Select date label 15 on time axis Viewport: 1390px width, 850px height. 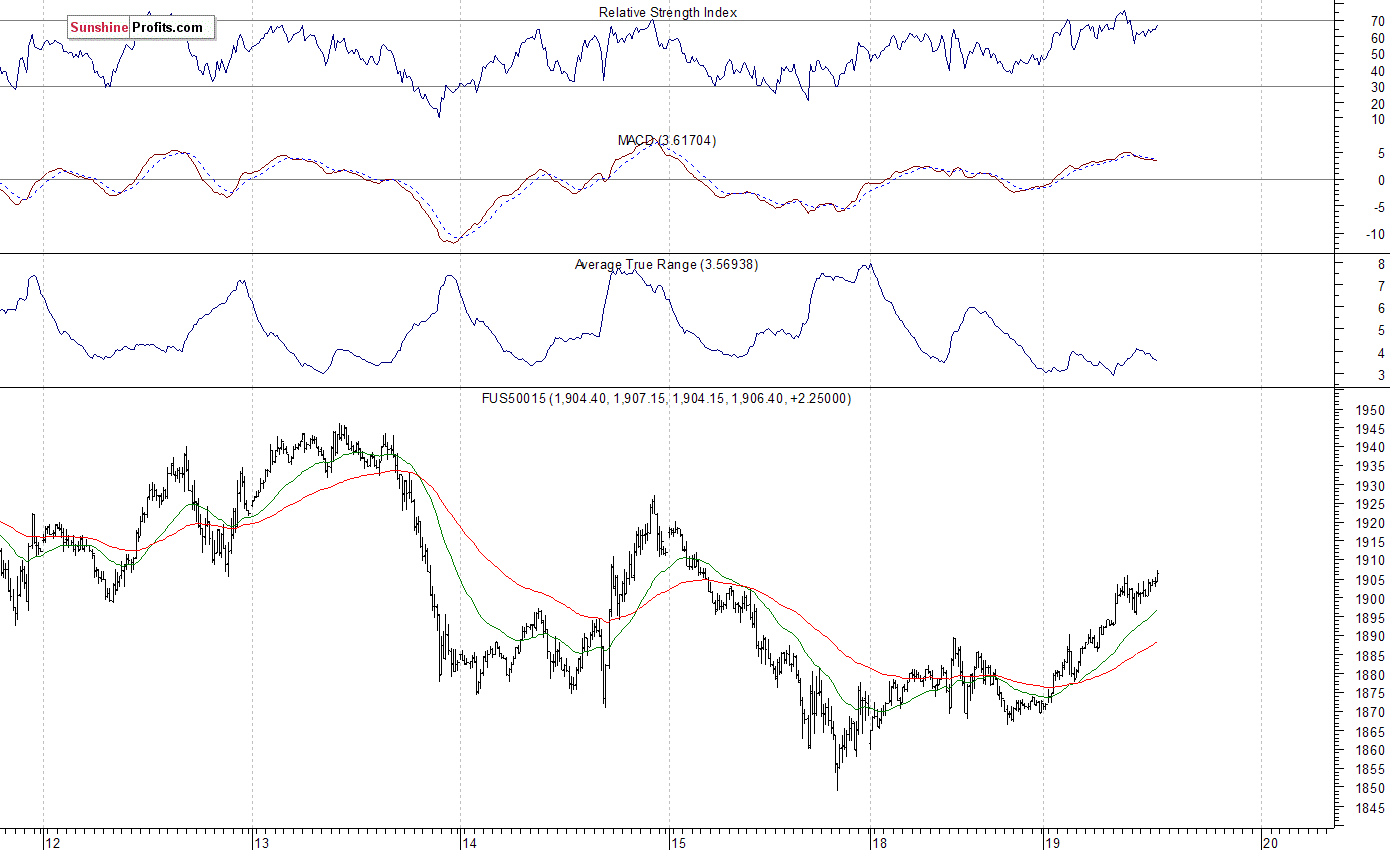679,842
